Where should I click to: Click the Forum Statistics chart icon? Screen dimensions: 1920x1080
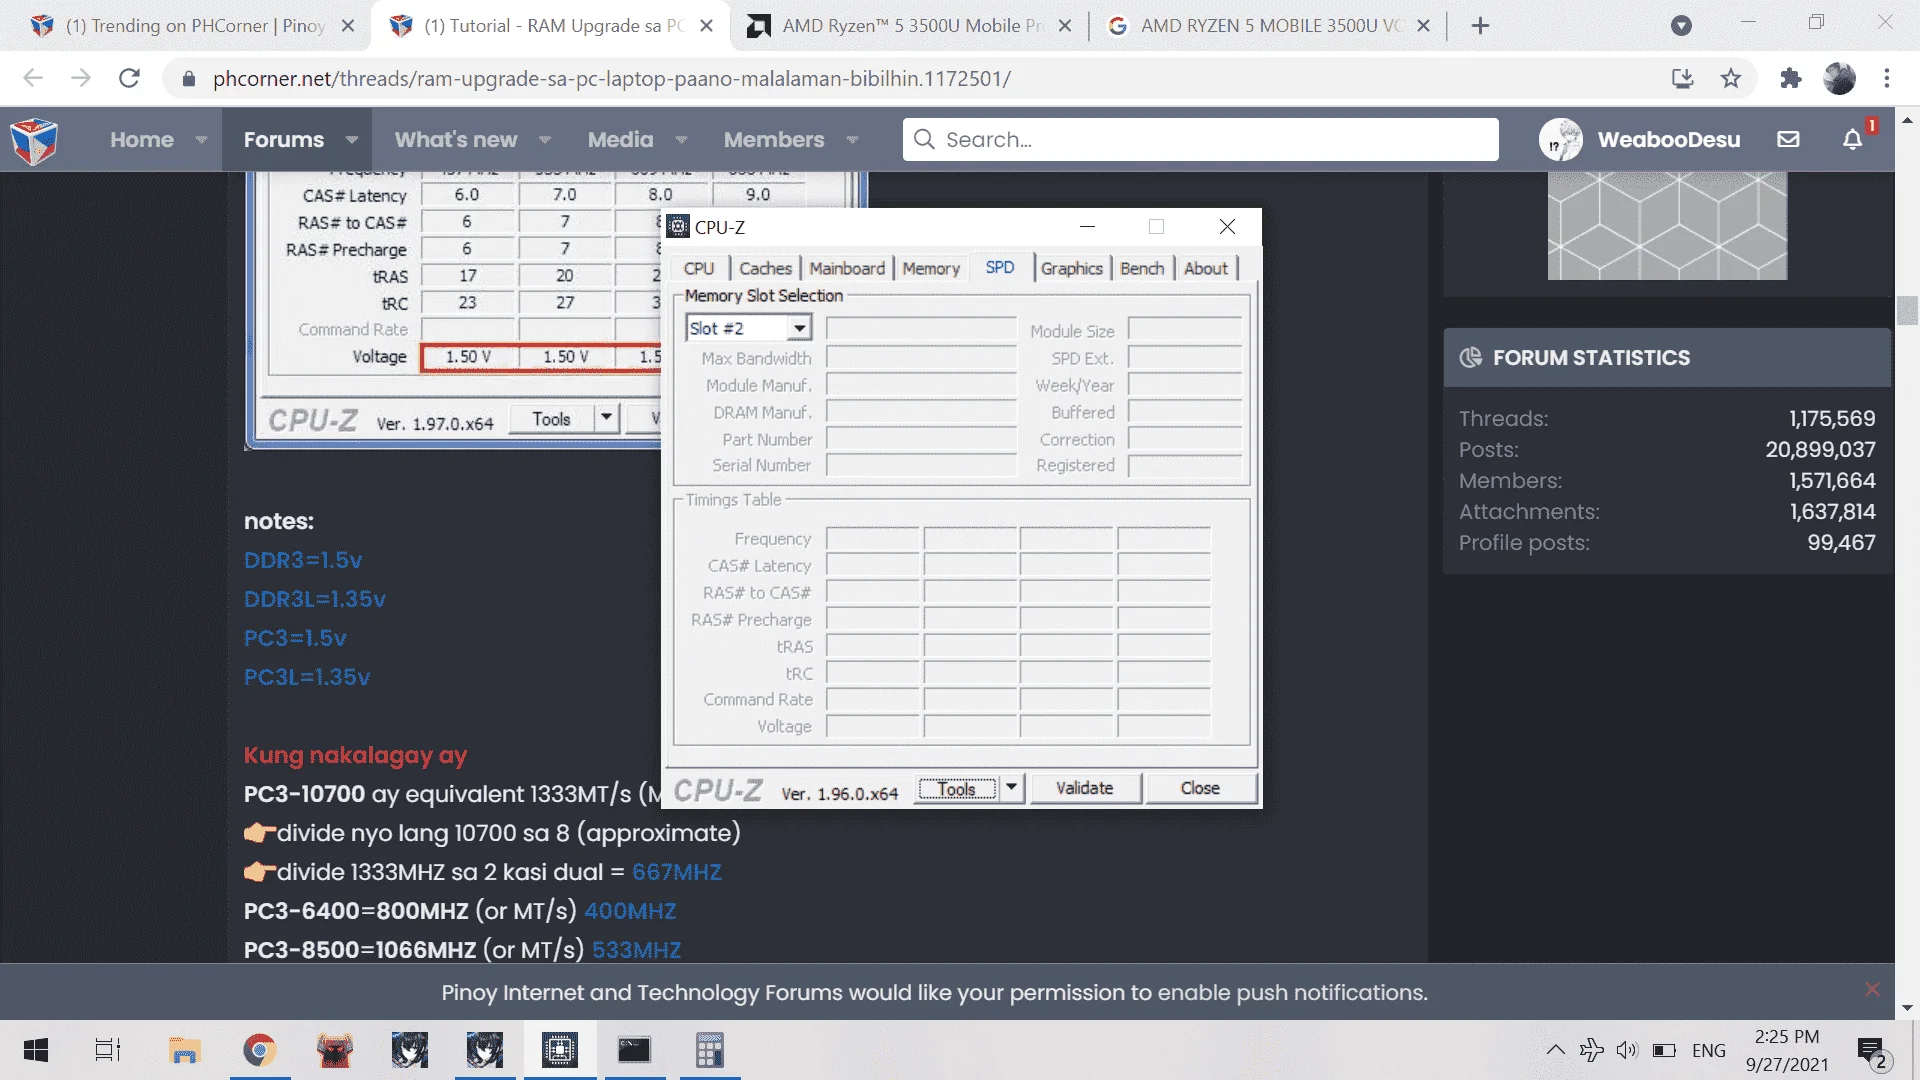tap(1471, 357)
